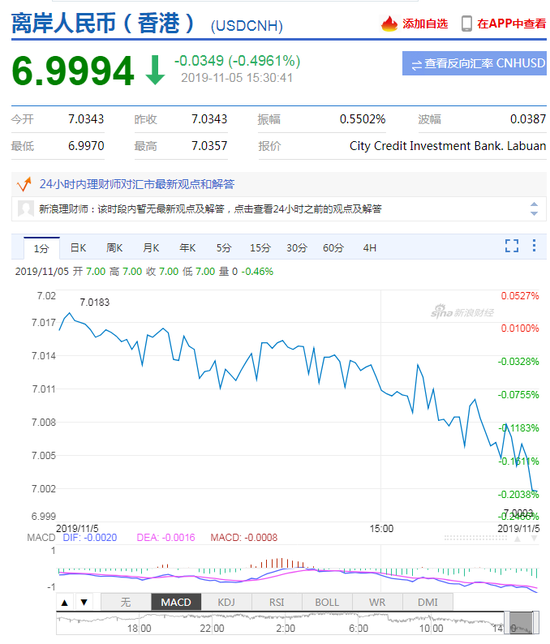Viewport: 550px width, 644px height.
Task: Open the three-dot chart options menu
Action: 534,246
